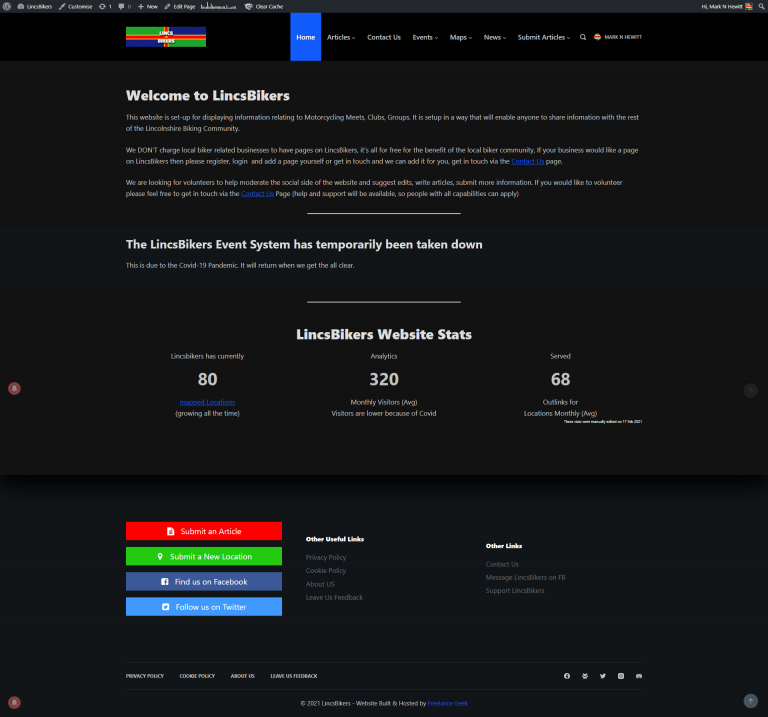Expand the Maps dropdown menu
This screenshot has width=768, height=717.
coord(461,37)
